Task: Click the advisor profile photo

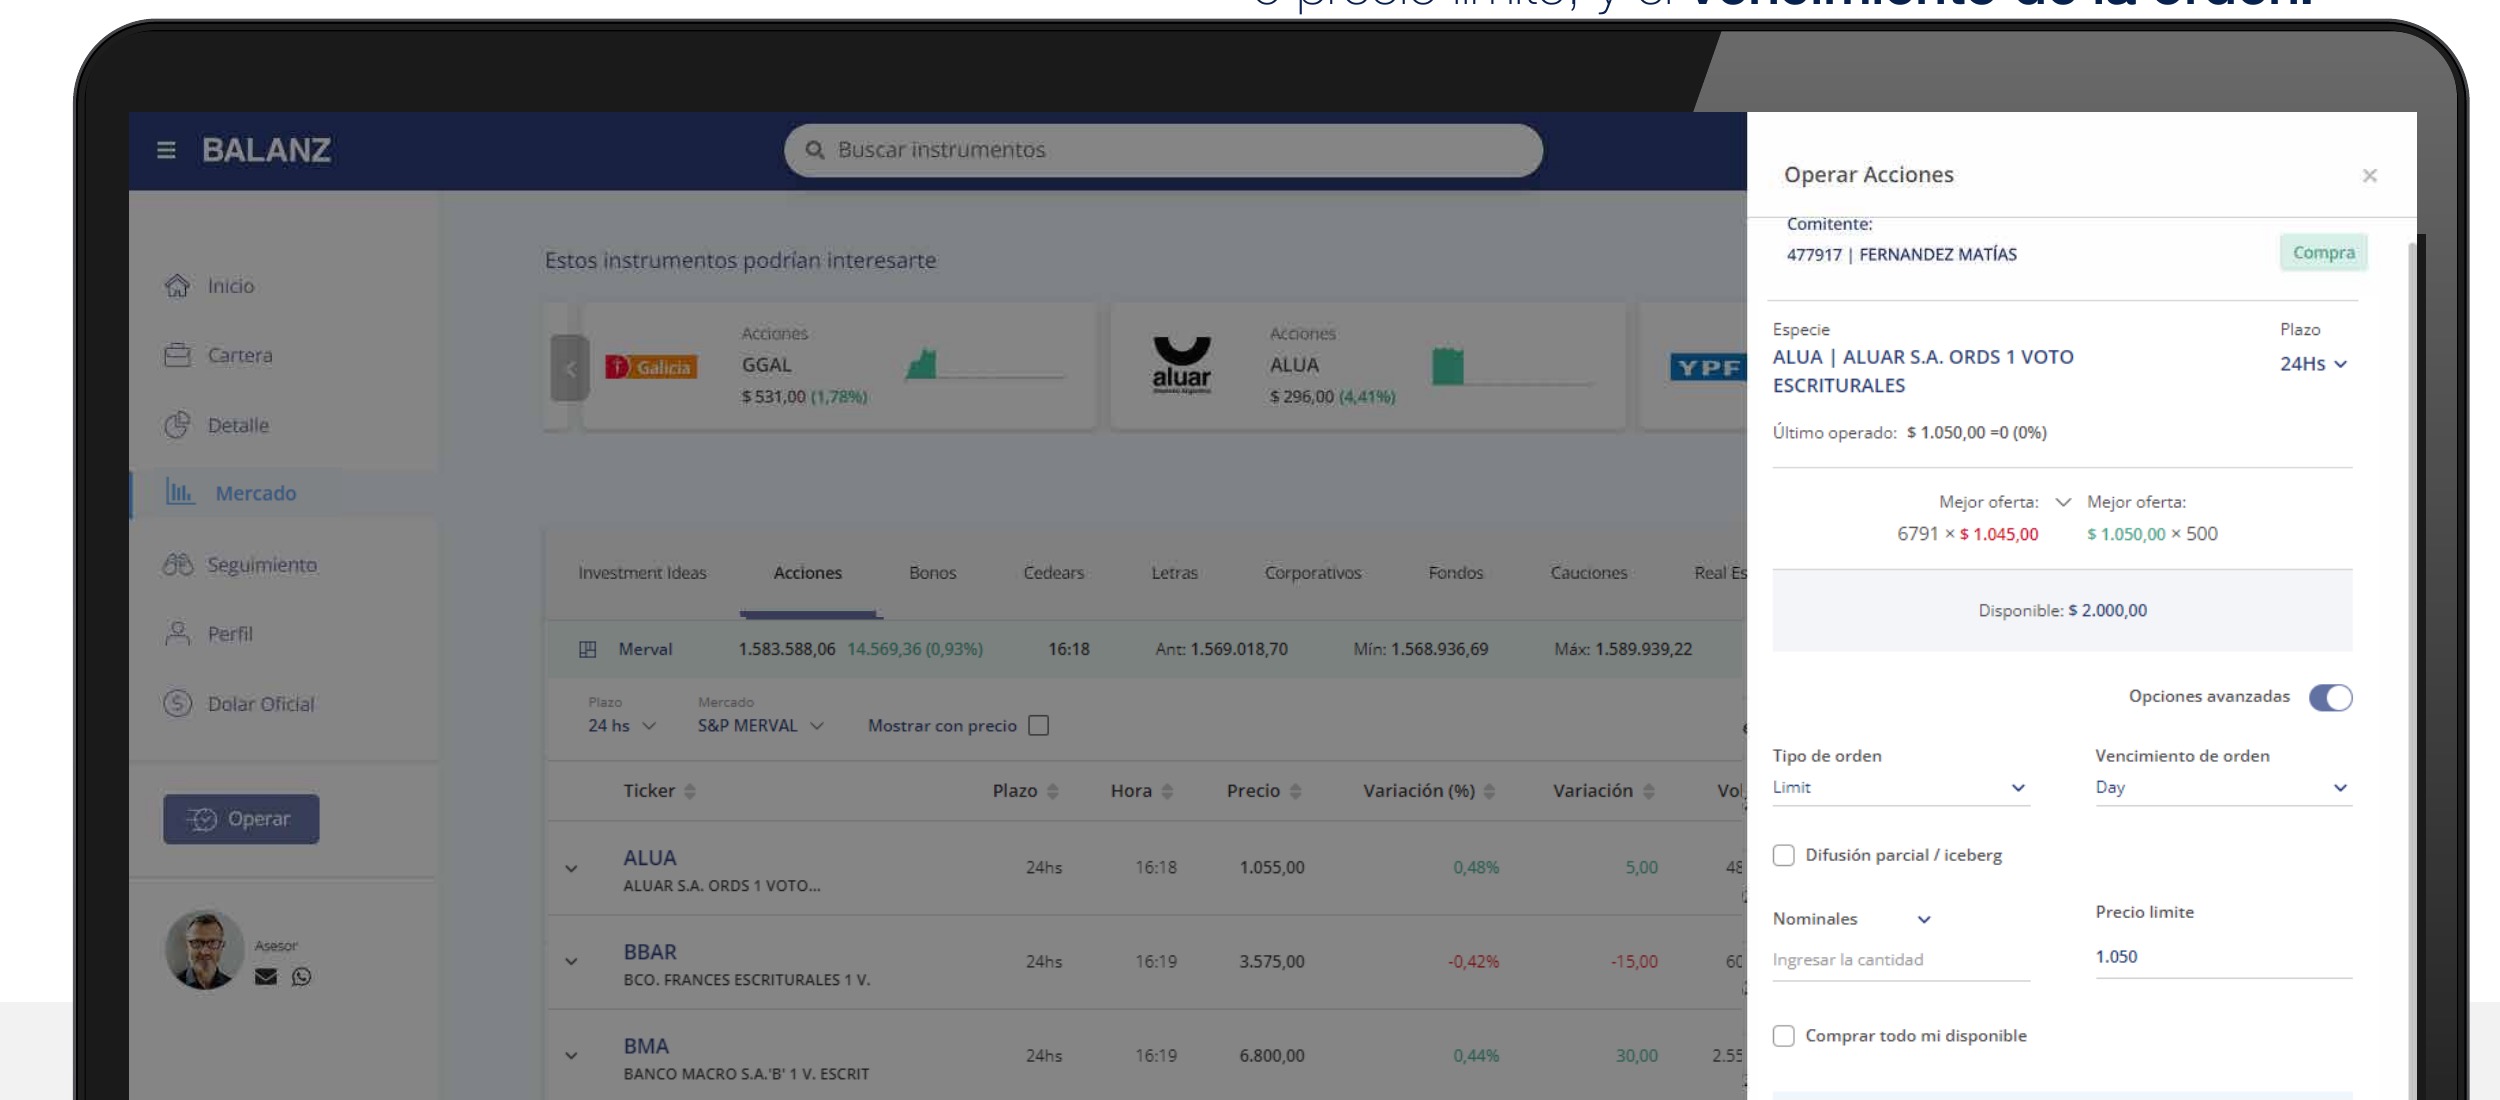Action: pyautogui.click(x=204, y=950)
